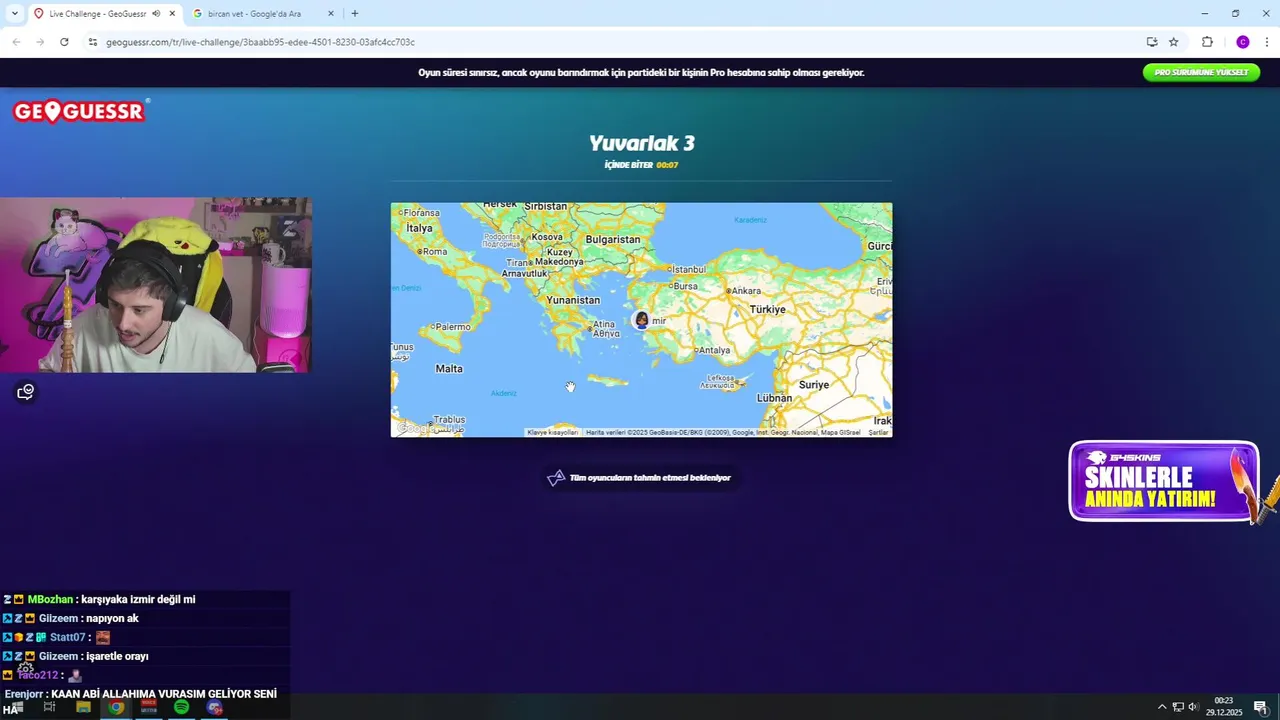The height and width of the screenshot is (720, 1280).
Task: Click the install app icon in toolbar
Action: click(1152, 42)
